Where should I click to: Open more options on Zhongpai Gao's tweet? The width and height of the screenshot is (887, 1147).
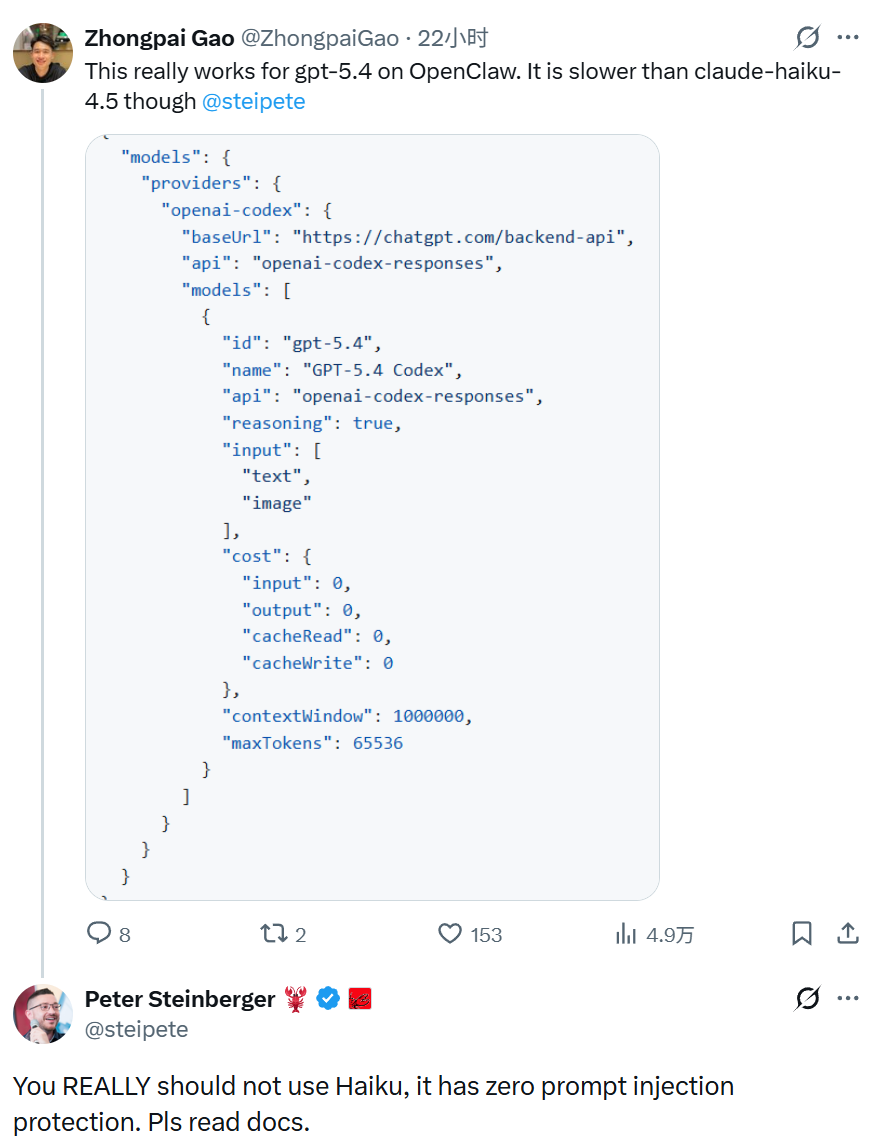[848, 37]
